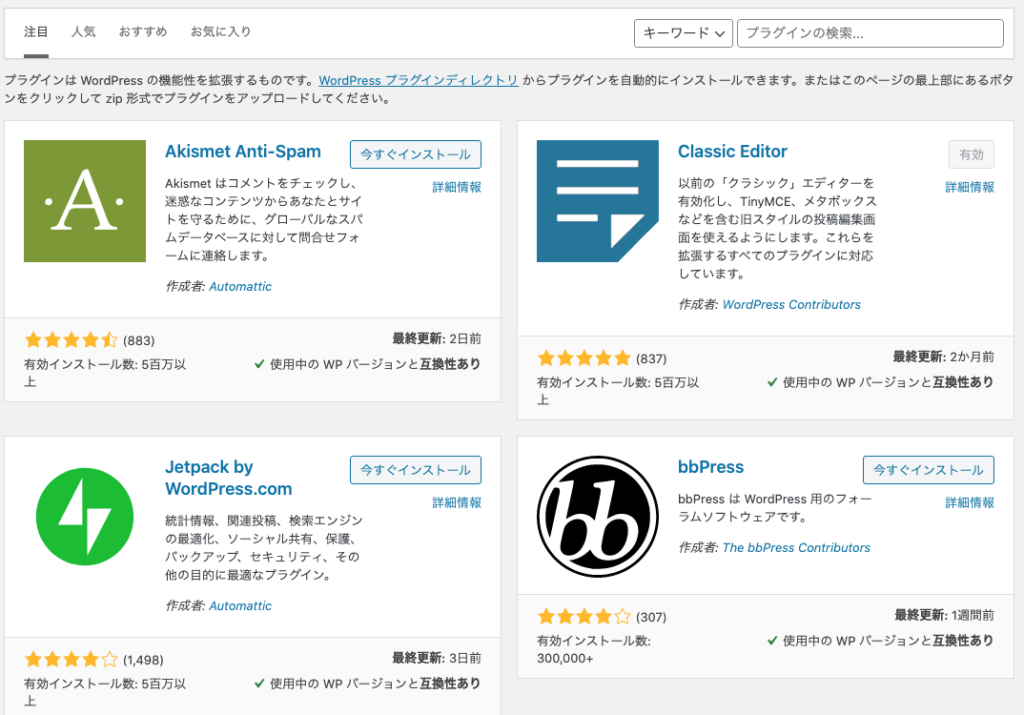This screenshot has height=715, width=1024.
Task: Open the WordPress プラグインディレクトリ link
Action: [419, 80]
